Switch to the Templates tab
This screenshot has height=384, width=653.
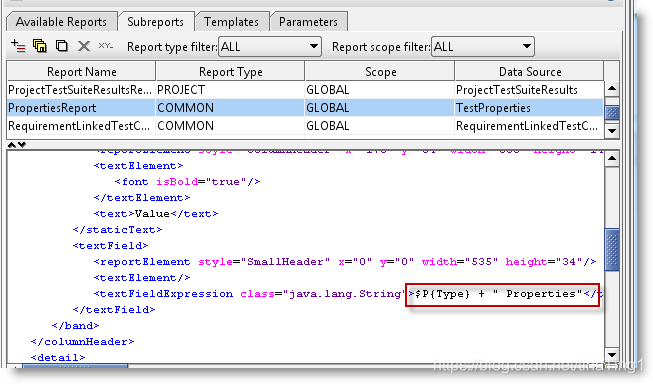tap(231, 22)
